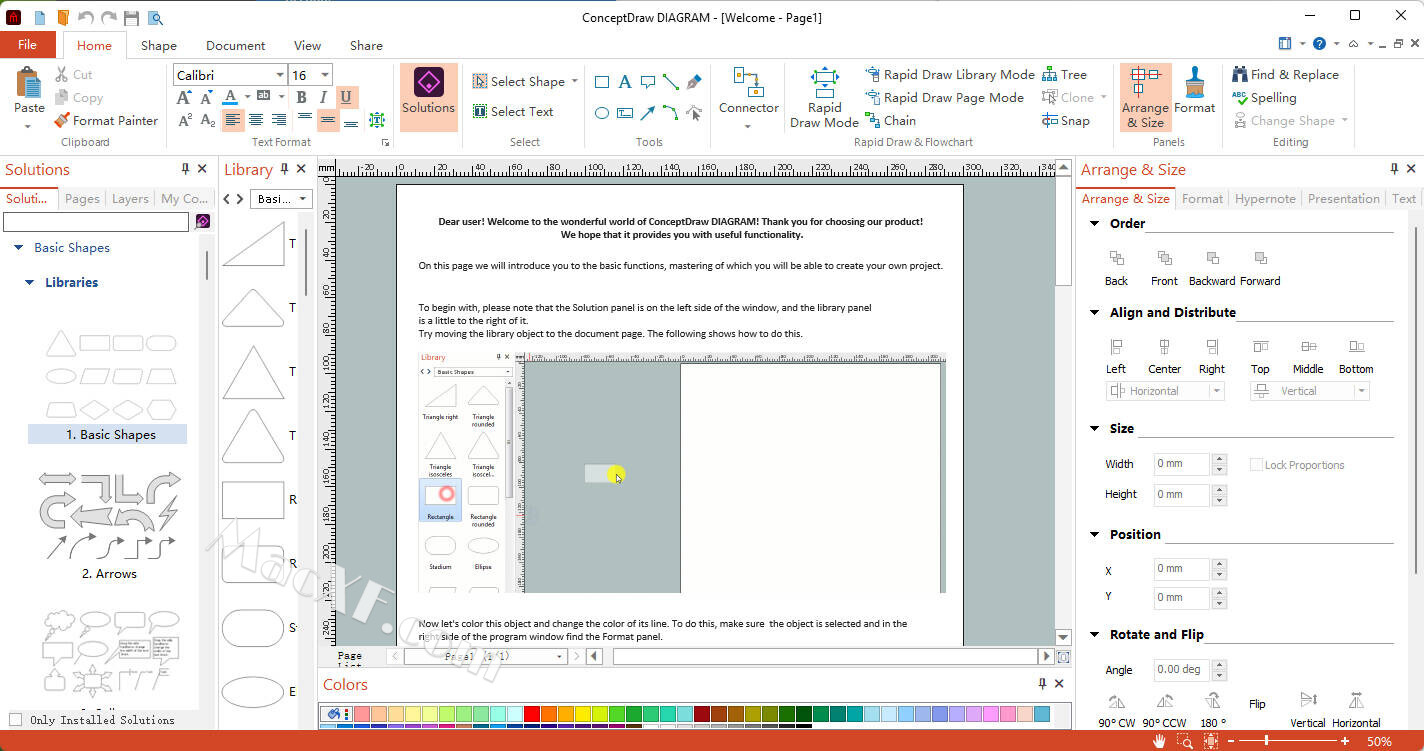Pick the red color swatch
The image size is (1424, 751).
[532, 714]
